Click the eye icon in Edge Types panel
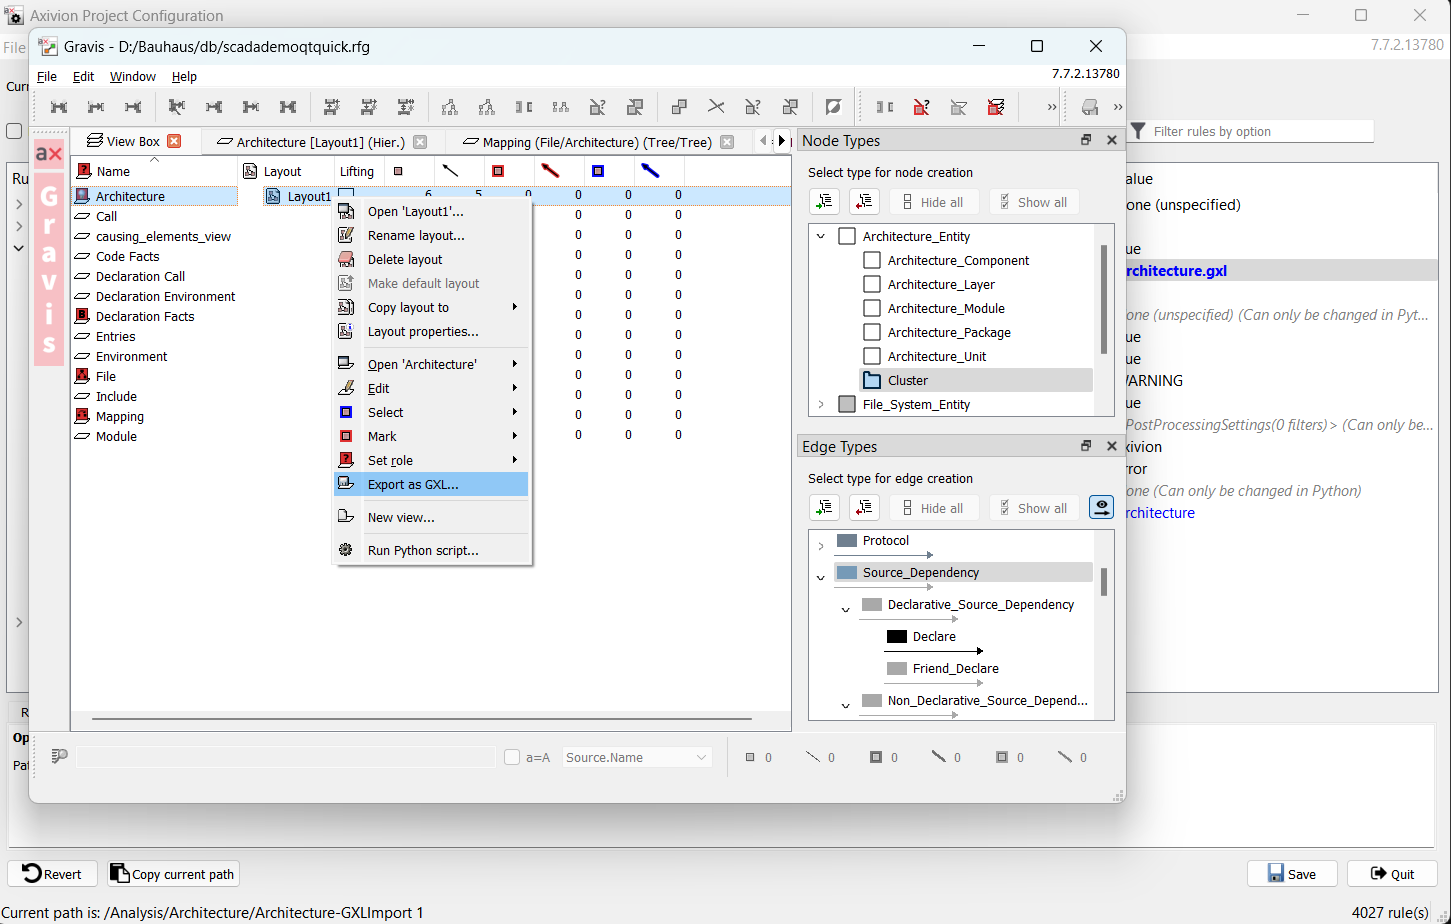1451x924 pixels. (x=1101, y=508)
